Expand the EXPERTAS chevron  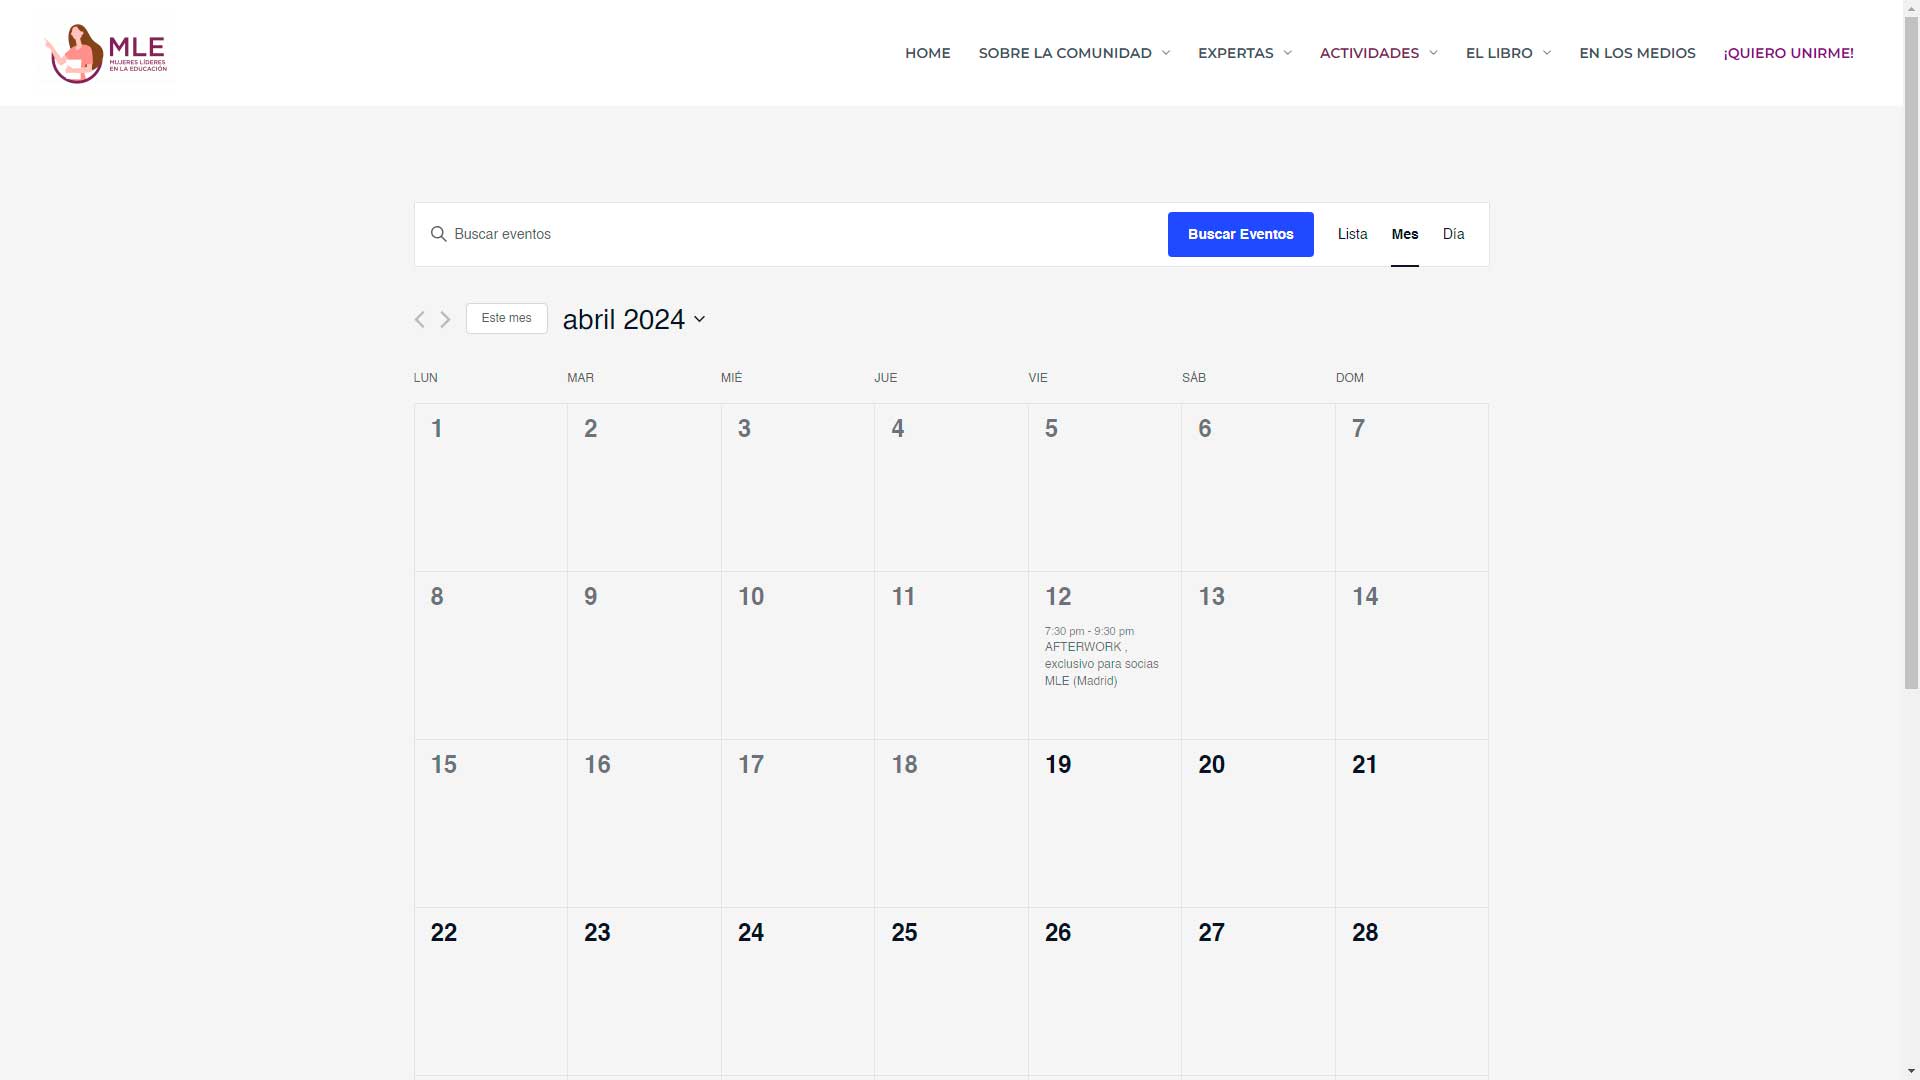pyautogui.click(x=1288, y=53)
